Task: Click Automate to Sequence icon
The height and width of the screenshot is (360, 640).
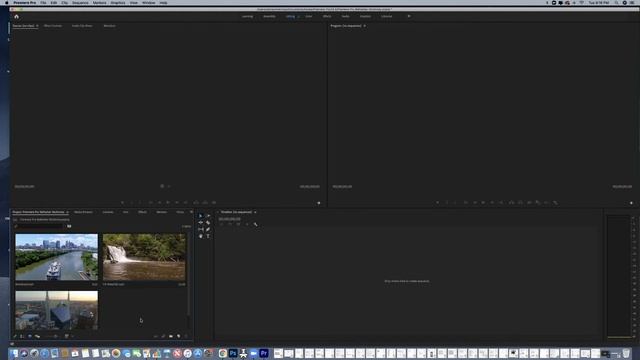Action: (x=156, y=336)
